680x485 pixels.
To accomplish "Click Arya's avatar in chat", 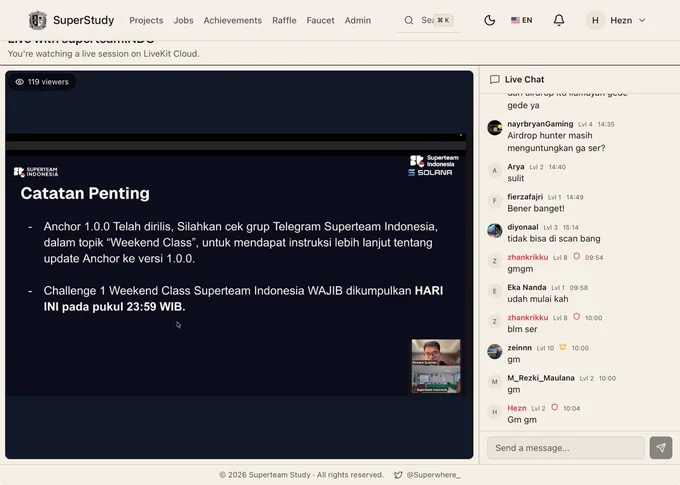I will 494,170.
